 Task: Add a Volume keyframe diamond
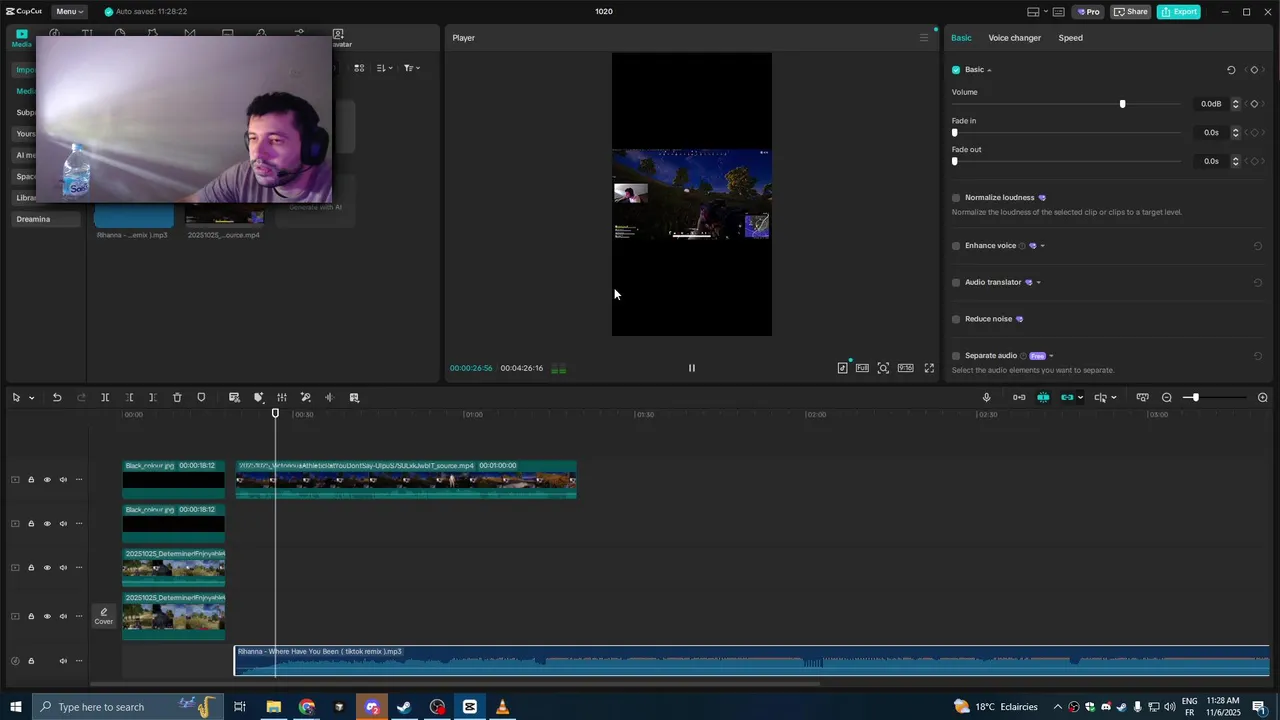coord(1254,104)
